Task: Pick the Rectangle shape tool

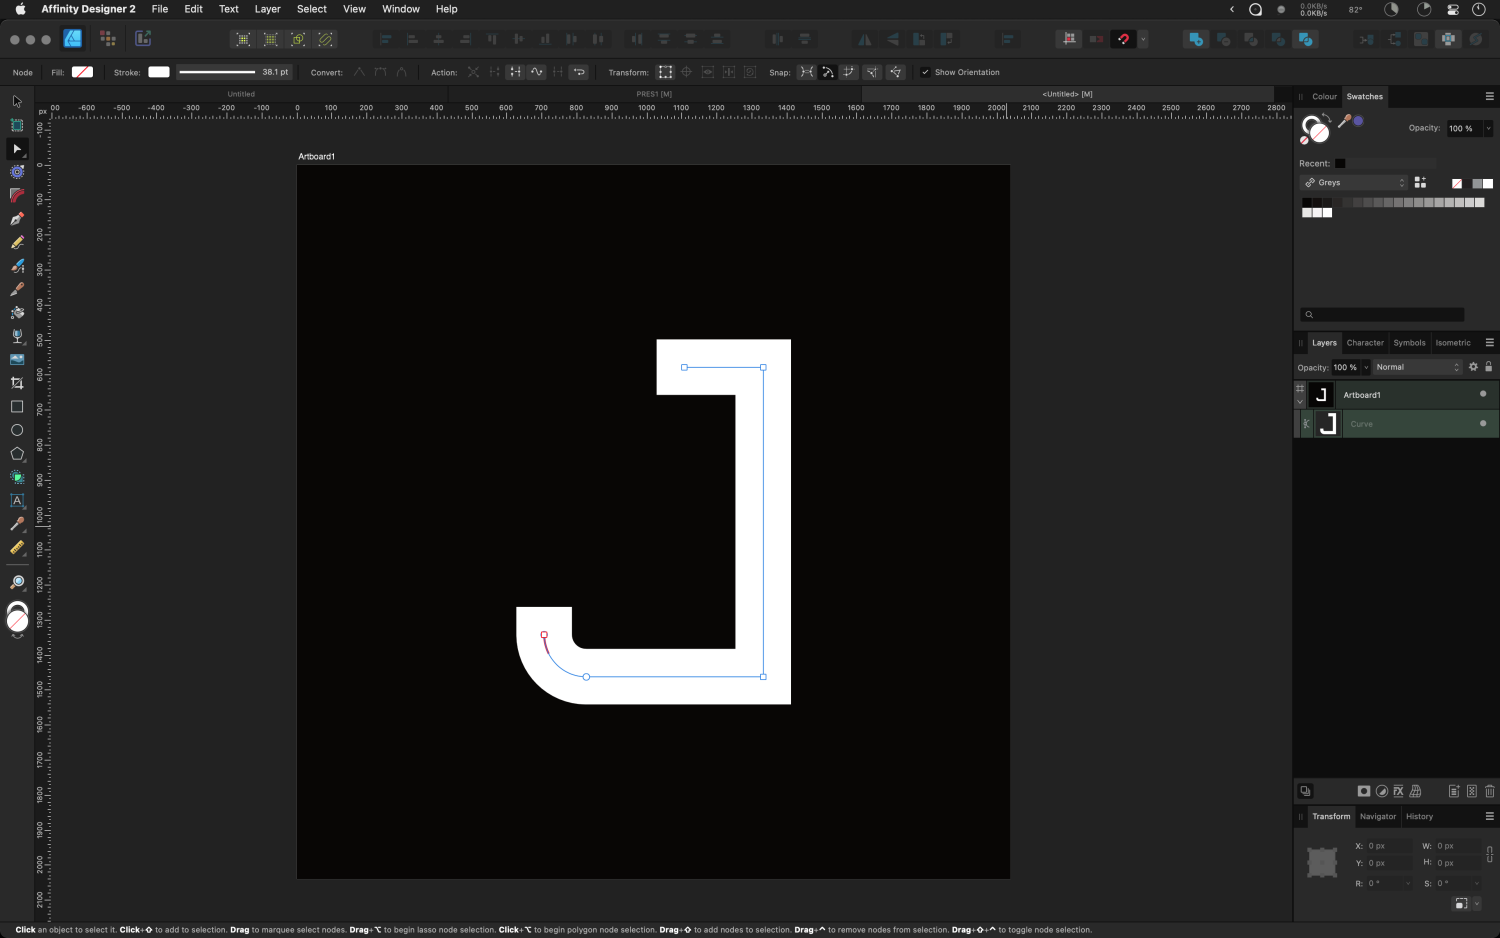Action: tap(17, 407)
